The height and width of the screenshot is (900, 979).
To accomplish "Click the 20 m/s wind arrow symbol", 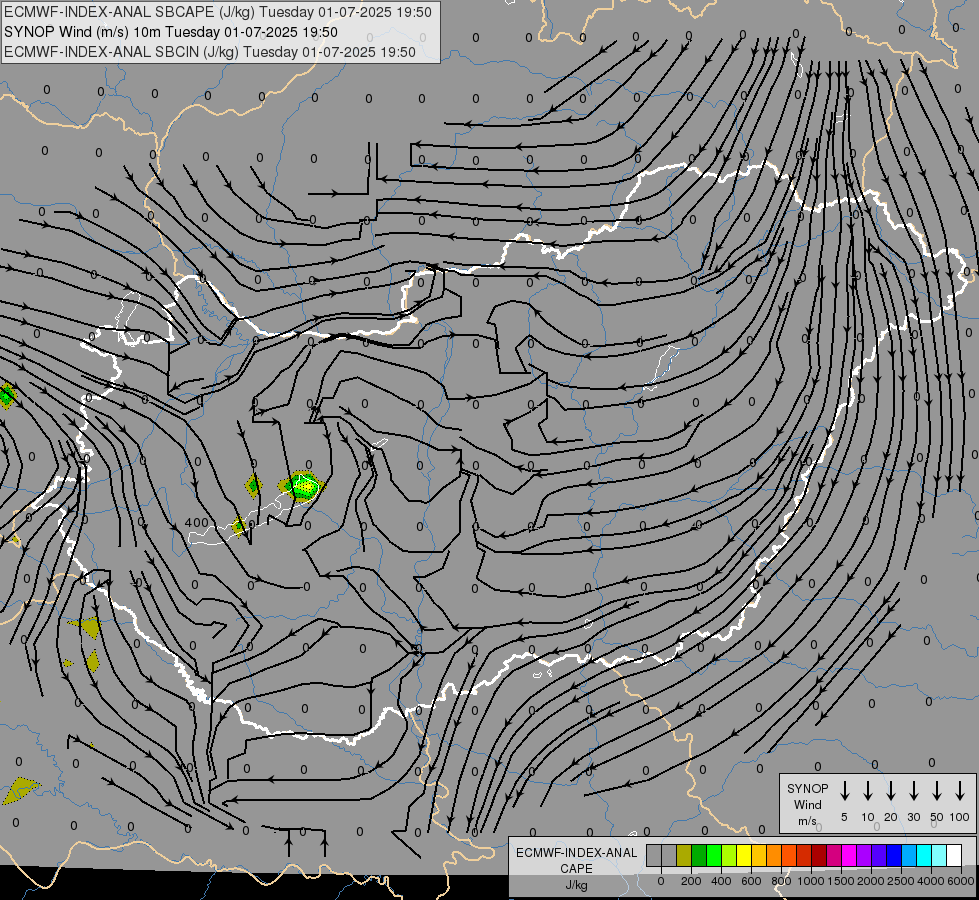I will [890, 791].
